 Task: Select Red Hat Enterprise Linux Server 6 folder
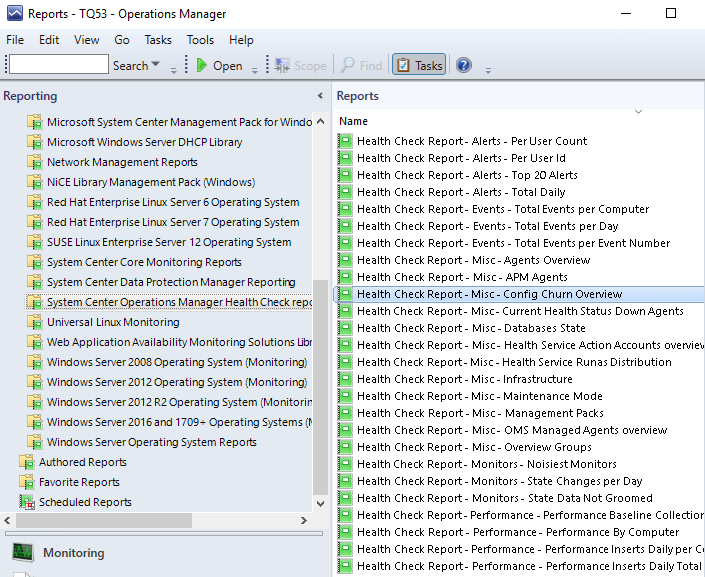173,202
